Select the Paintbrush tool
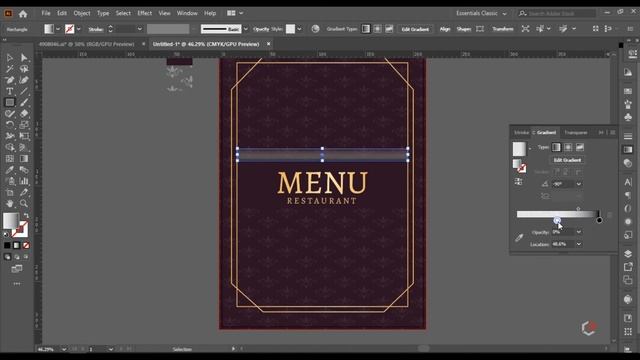 click(x=24, y=102)
